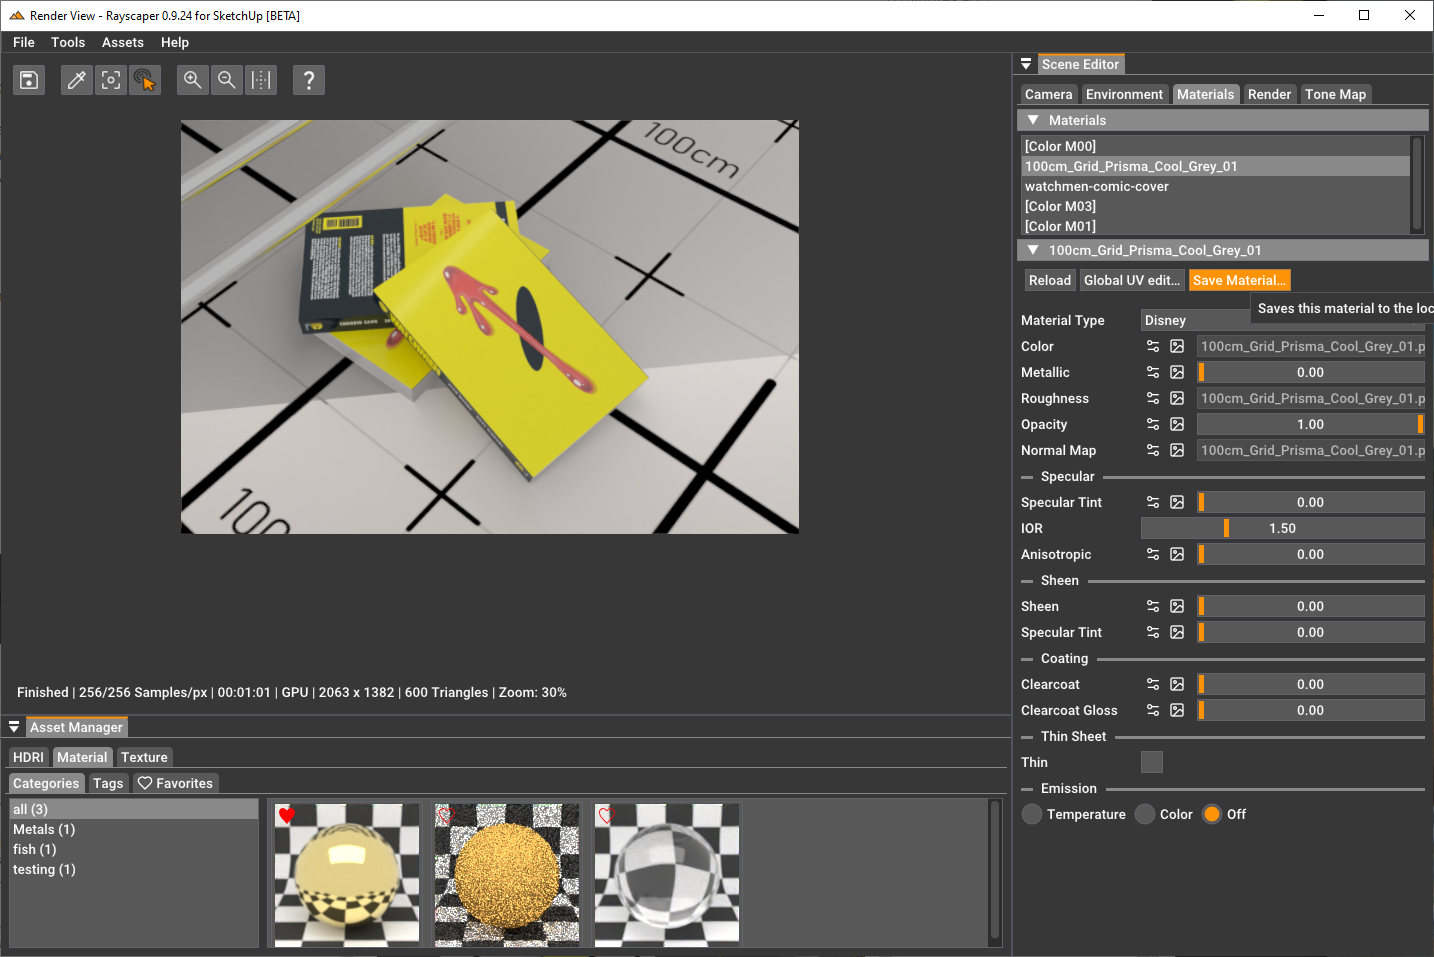Click the Reload button

1050,280
